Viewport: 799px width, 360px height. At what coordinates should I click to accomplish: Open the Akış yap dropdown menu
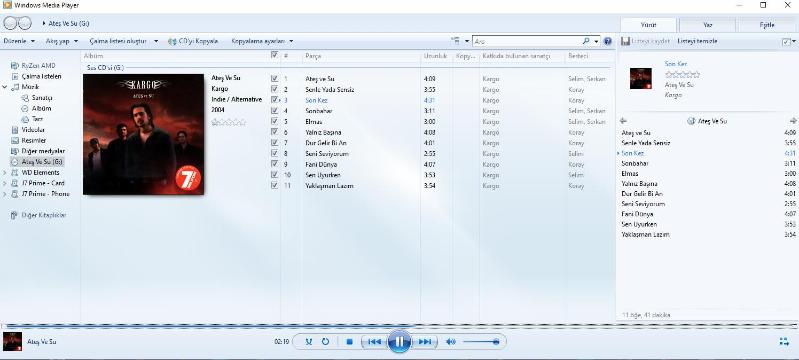(62, 41)
